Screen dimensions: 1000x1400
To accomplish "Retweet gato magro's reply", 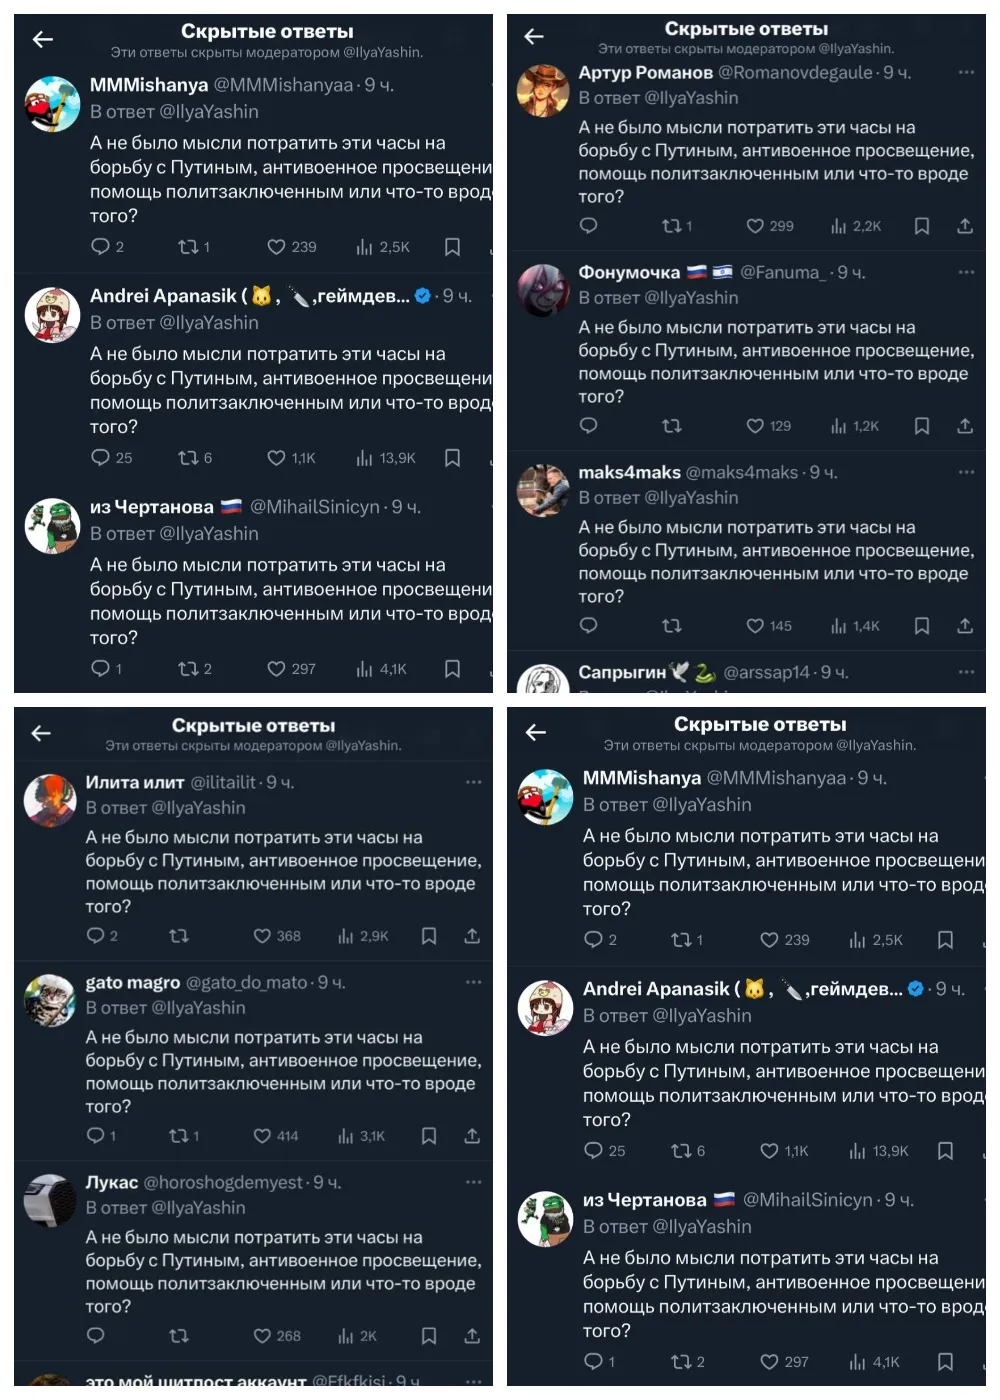I will [x=179, y=1136].
